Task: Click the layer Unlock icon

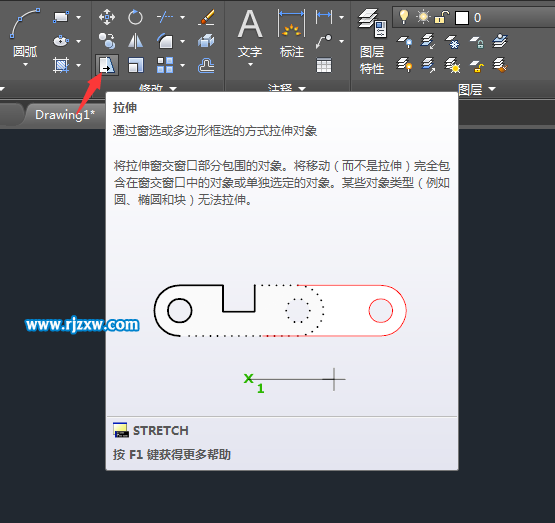Action: pyautogui.click(x=476, y=66)
